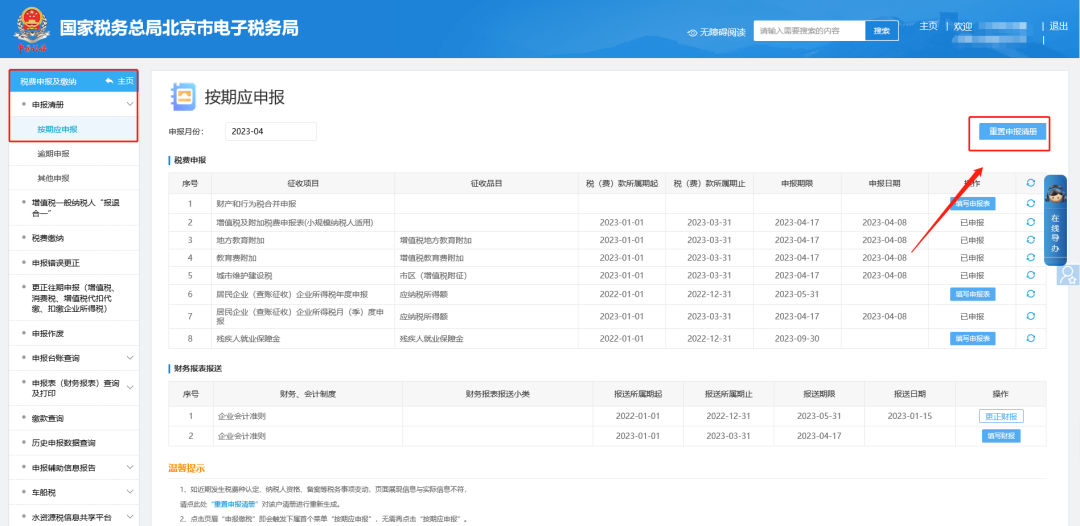This screenshot has width=1080, height=526.
Task: Click the 征收项目 column header
Action: (x=303, y=183)
